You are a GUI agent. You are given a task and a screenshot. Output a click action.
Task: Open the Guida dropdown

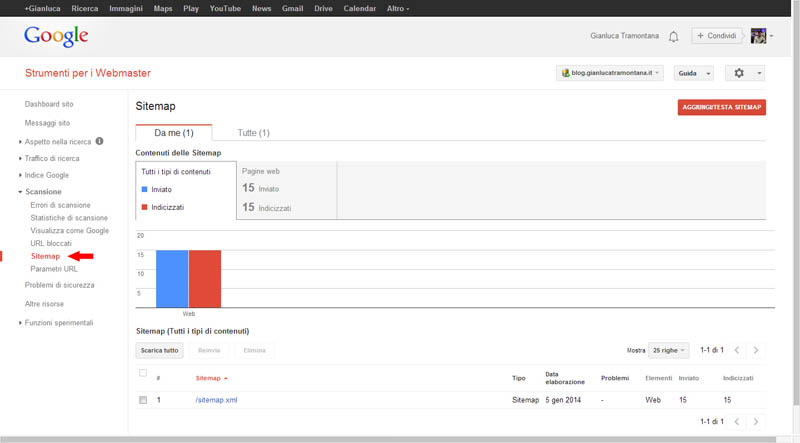[x=693, y=73]
